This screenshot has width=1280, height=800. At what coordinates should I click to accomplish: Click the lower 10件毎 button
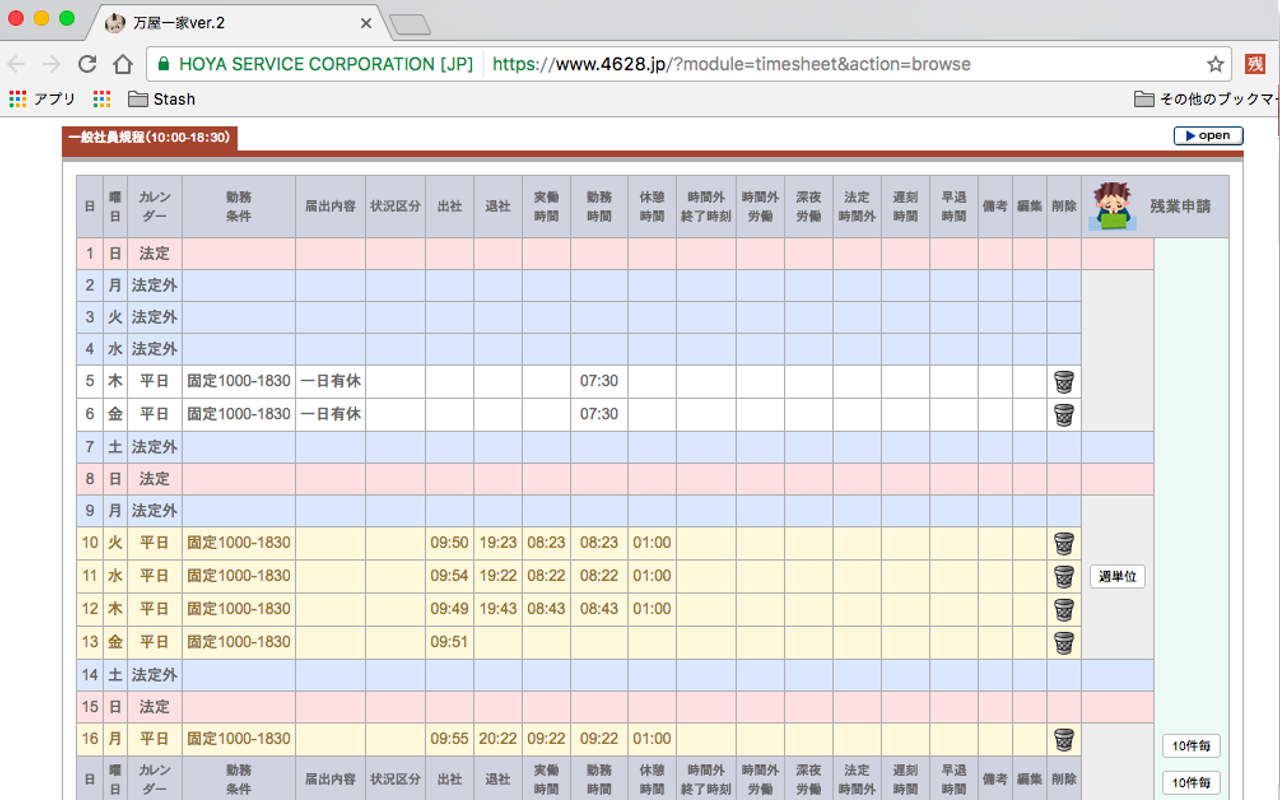click(1191, 783)
